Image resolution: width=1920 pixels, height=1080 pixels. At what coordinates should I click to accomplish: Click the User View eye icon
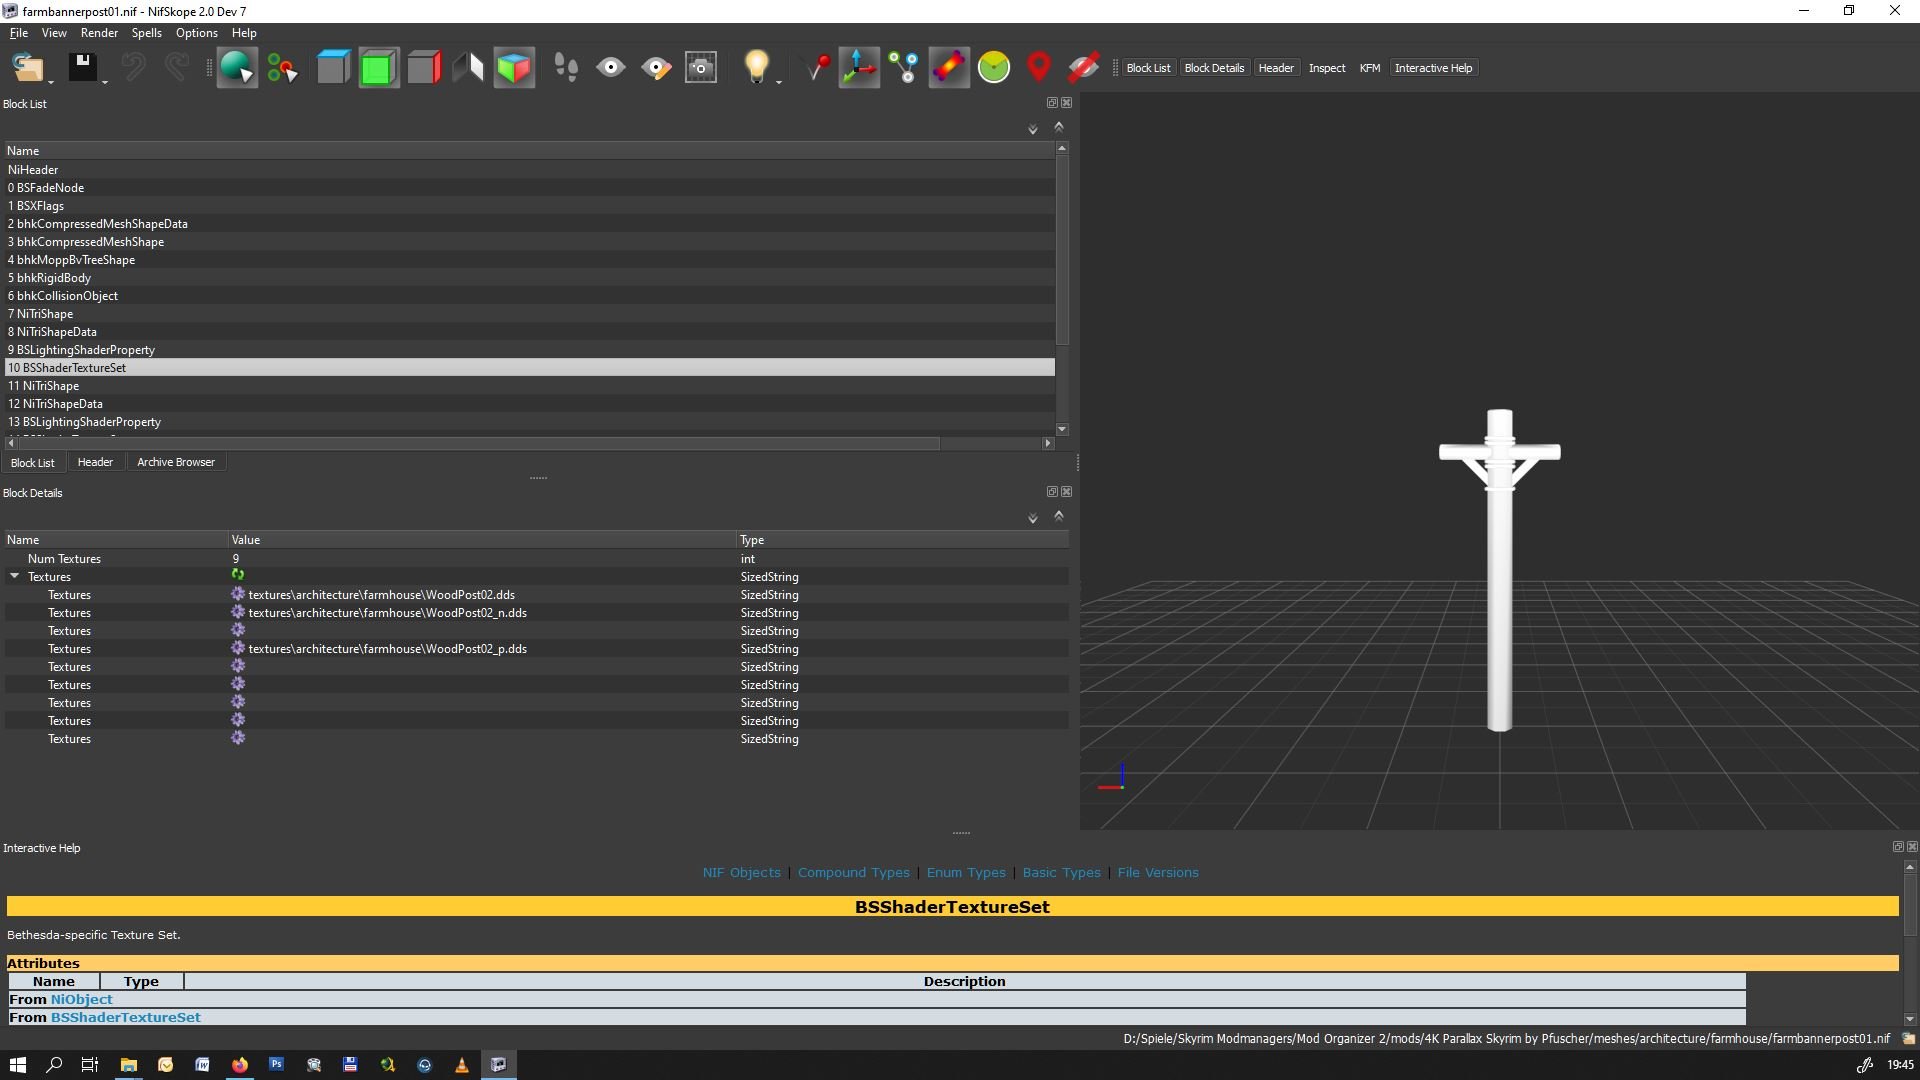(x=610, y=68)
